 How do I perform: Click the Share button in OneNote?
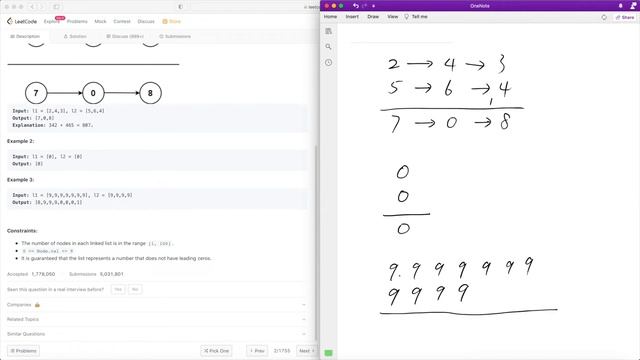pos(625,17)
